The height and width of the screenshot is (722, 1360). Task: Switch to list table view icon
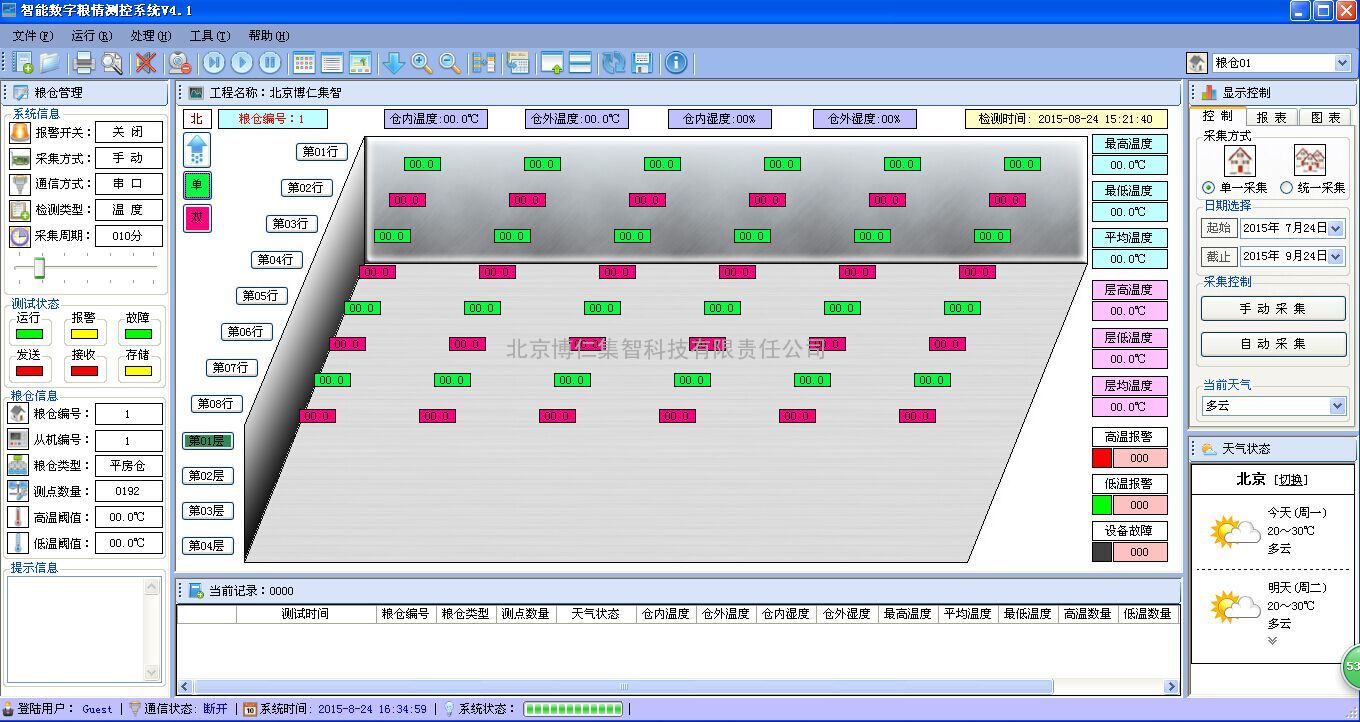[332, 63]
